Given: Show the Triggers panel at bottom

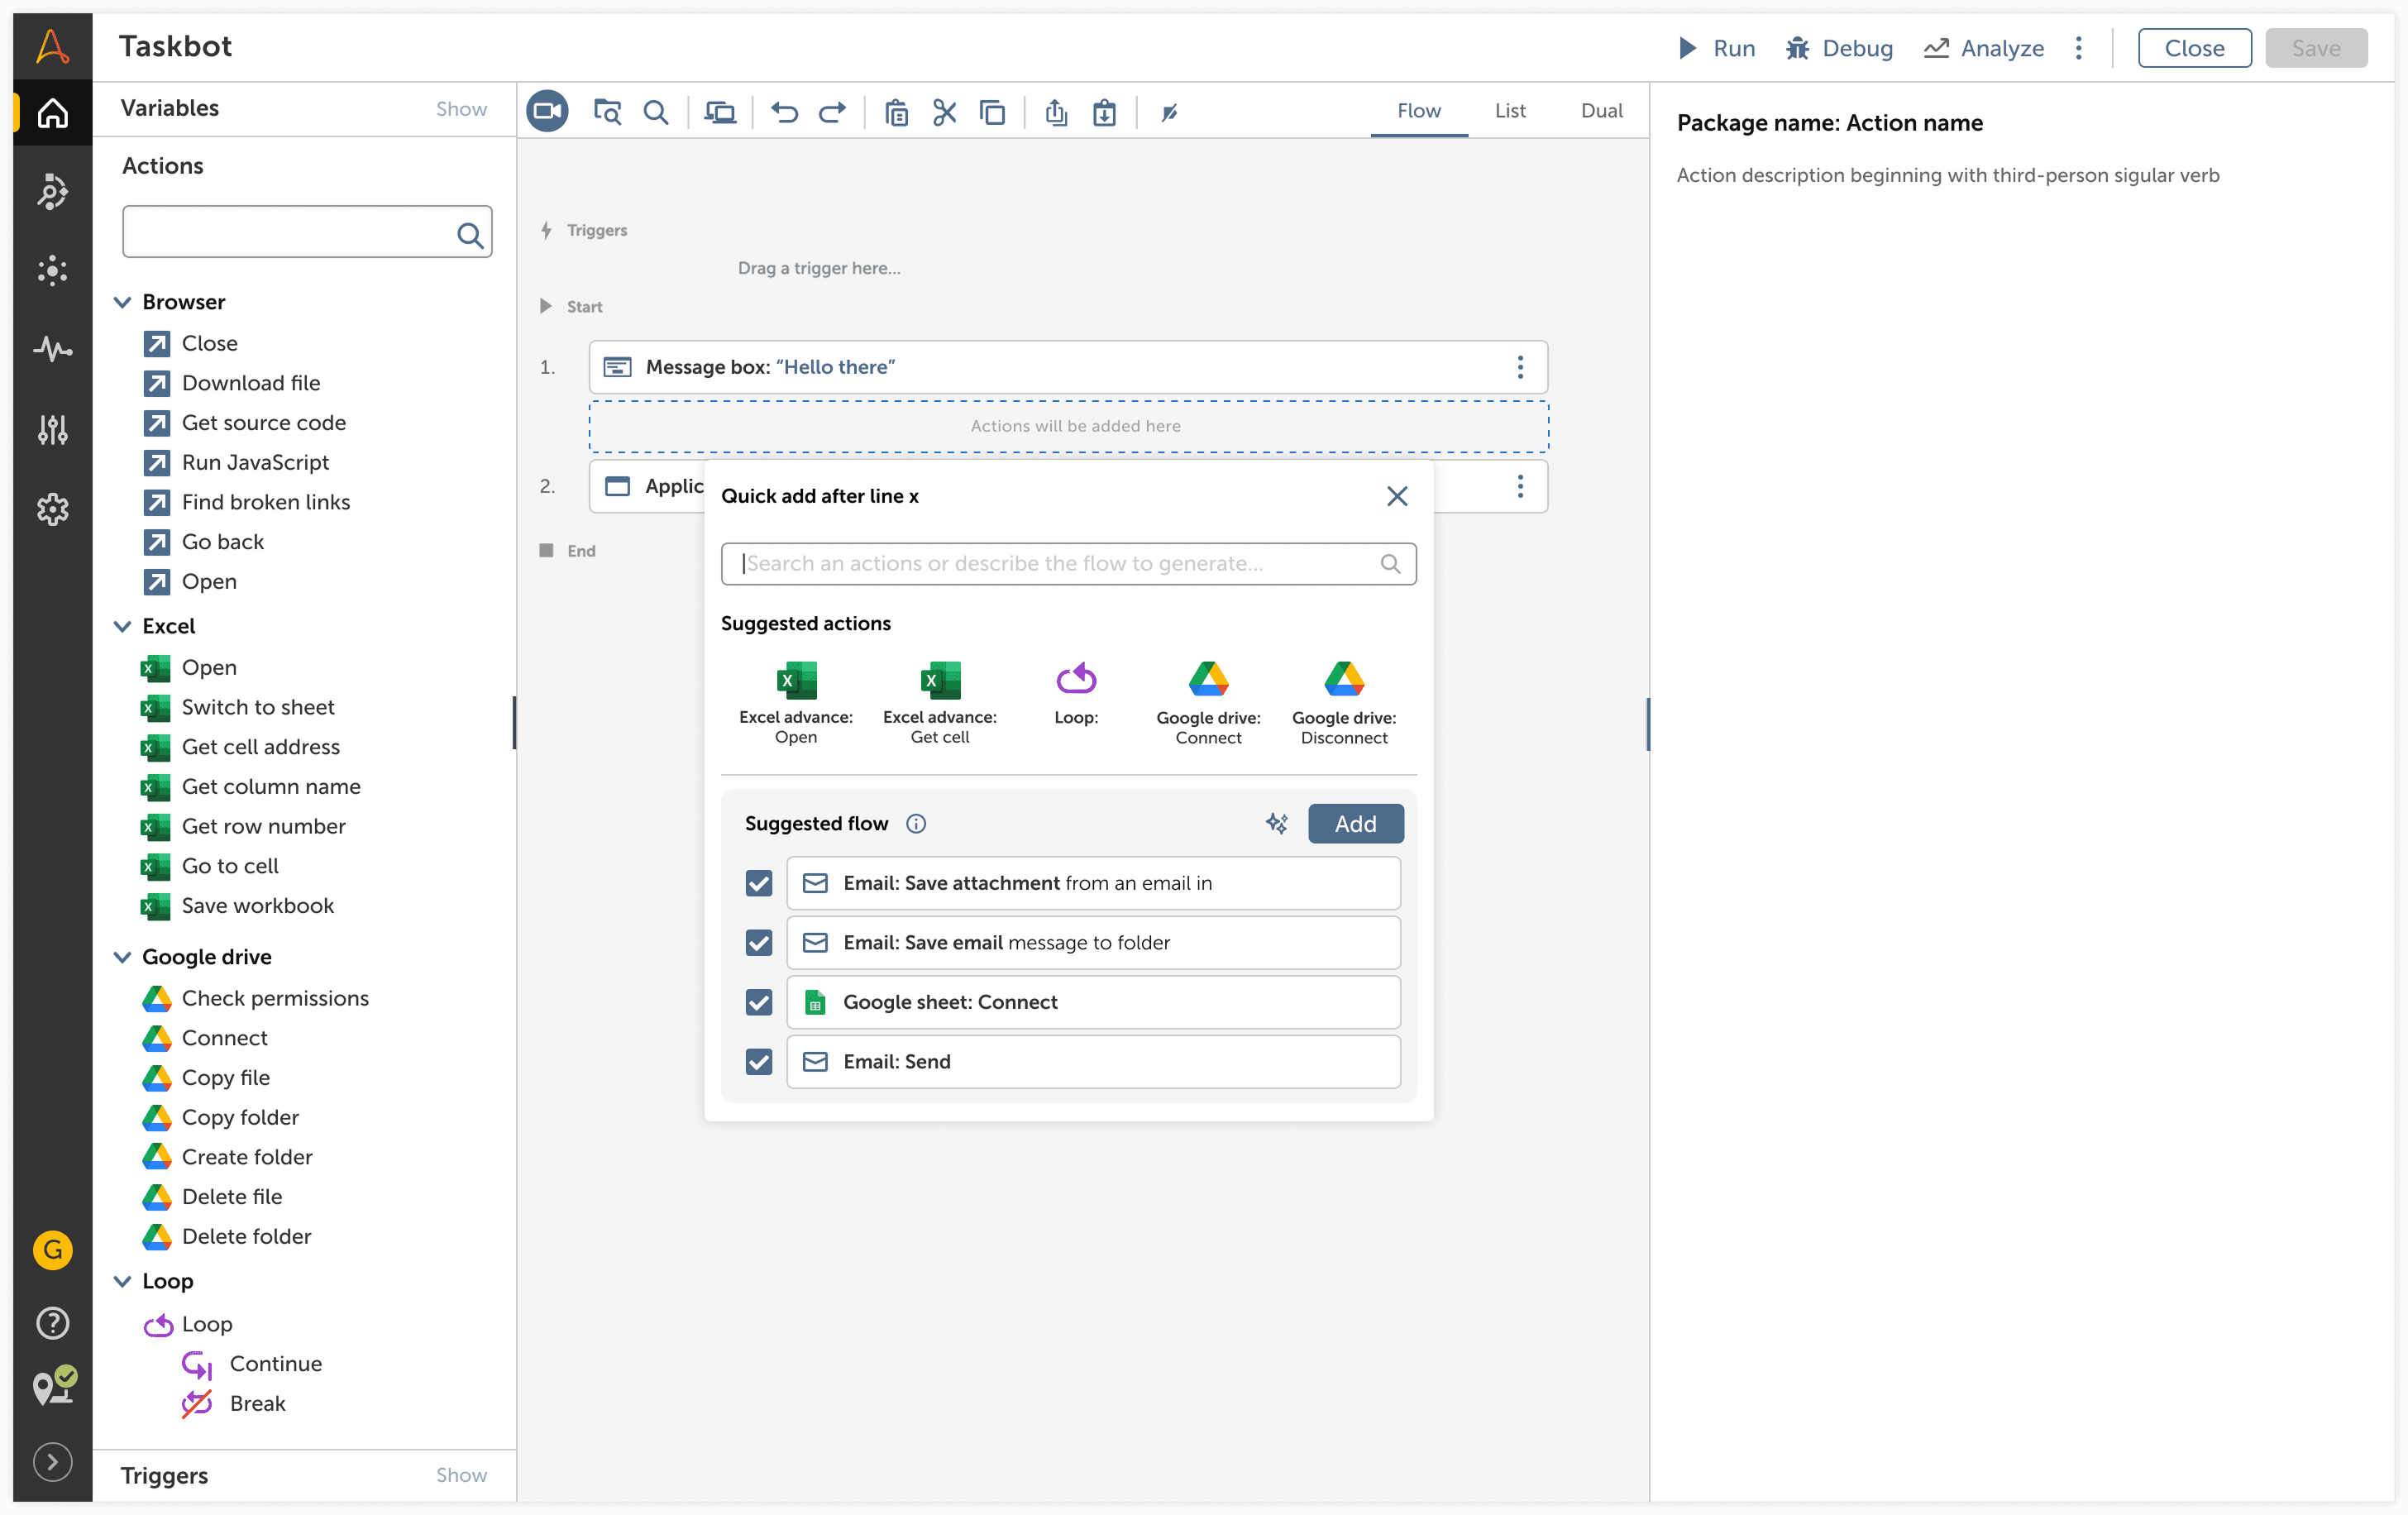Looking at the screenshot, I should point(461,1475).
